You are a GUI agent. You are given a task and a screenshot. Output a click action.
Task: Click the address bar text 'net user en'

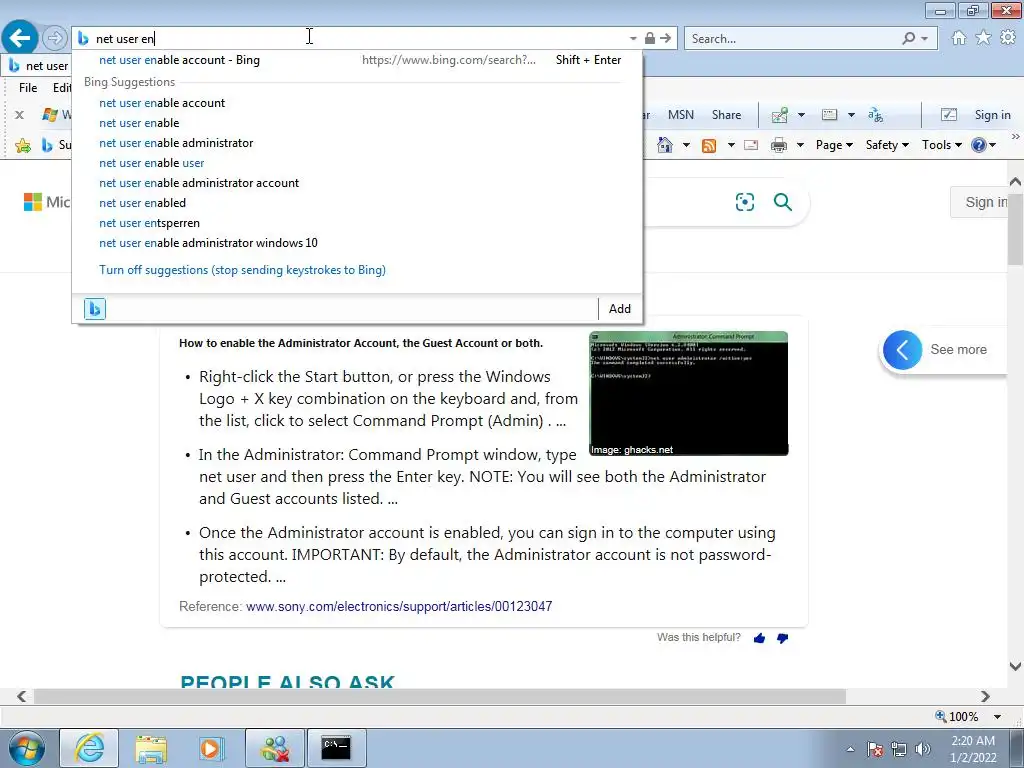point(125,39)
